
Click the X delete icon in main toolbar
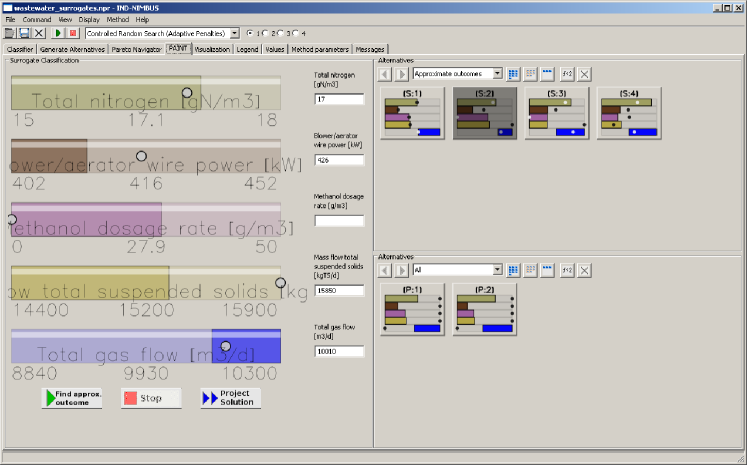click(x=39, y=33)
